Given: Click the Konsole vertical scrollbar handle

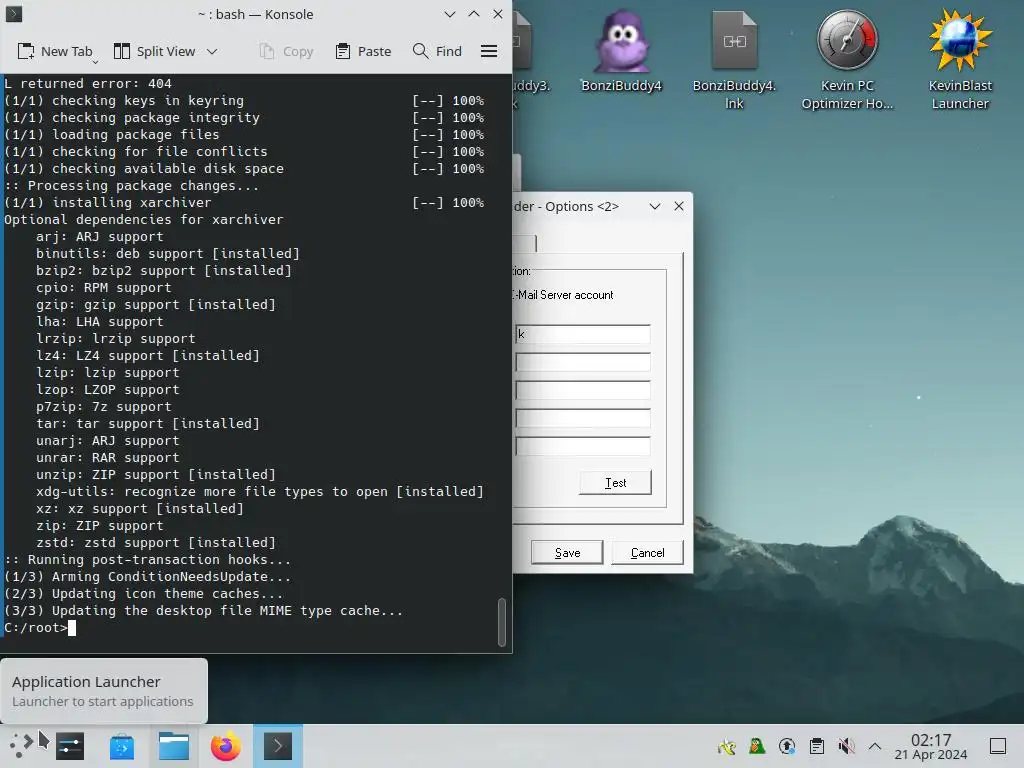Looking at the screenshot, I should (x=502, y=622).
